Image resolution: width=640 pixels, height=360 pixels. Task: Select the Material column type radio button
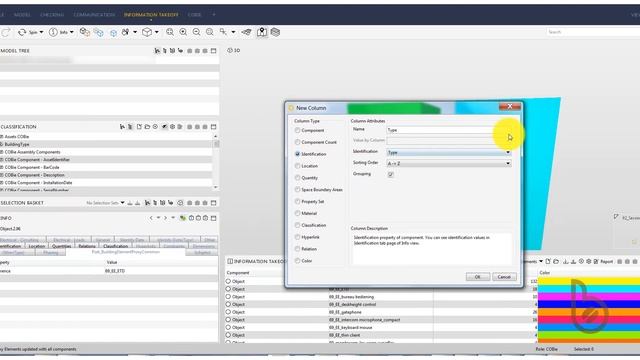(x=297, y=213)
